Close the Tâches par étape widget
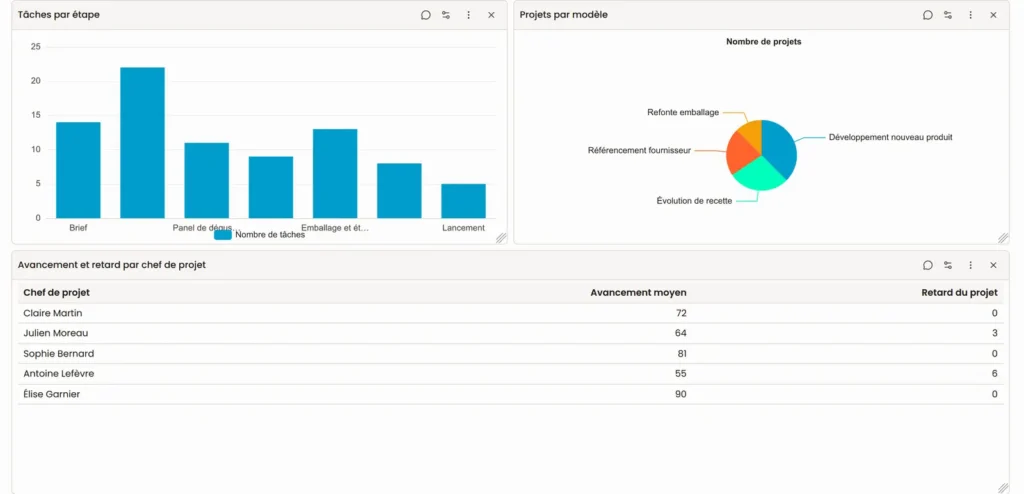1024x494 pixels. tap(491, 15)
